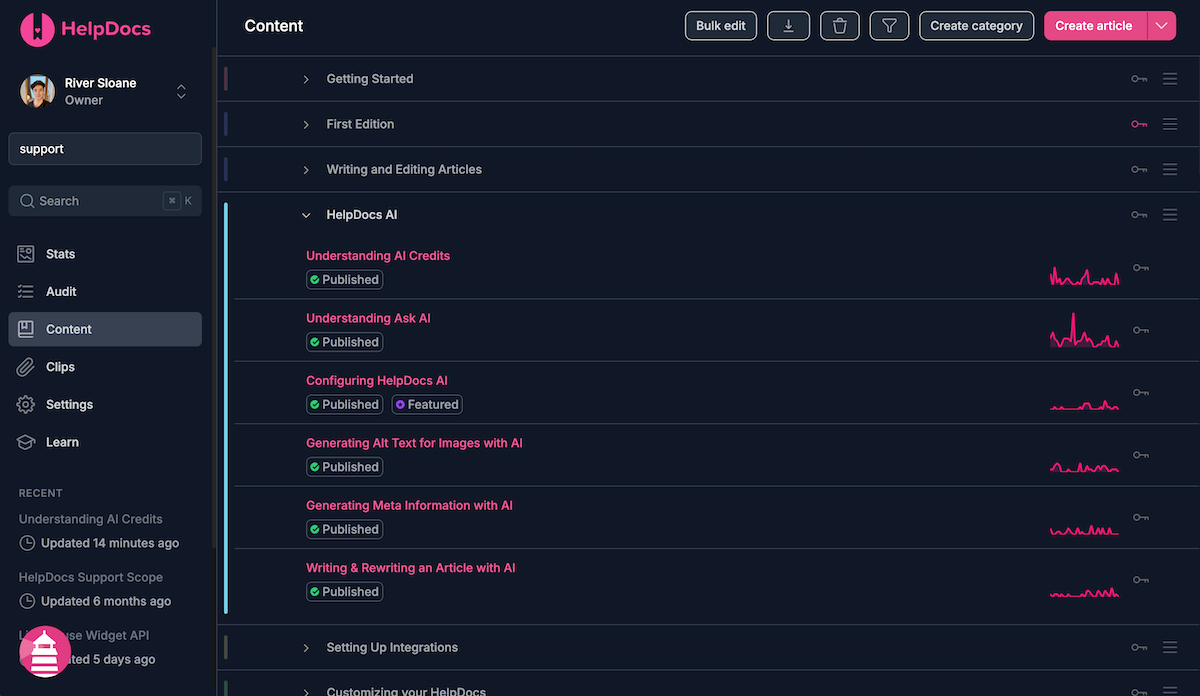Viewport: 1200px width, 696px height.
Task: Open Understanding AI Credits article link
Action: pyautogui.click(x=378, y=256)
